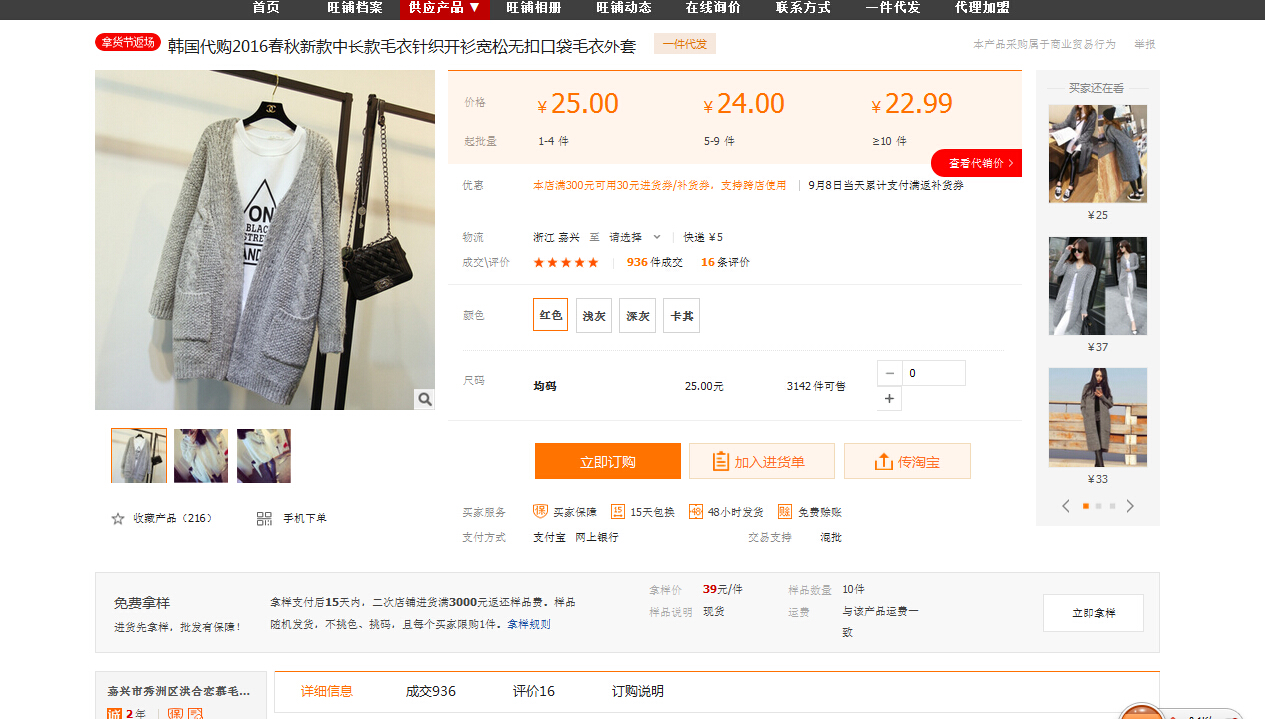Select the 红色 color option
This screenshot has width=1265, height=719.
click(x=550, y=315)
